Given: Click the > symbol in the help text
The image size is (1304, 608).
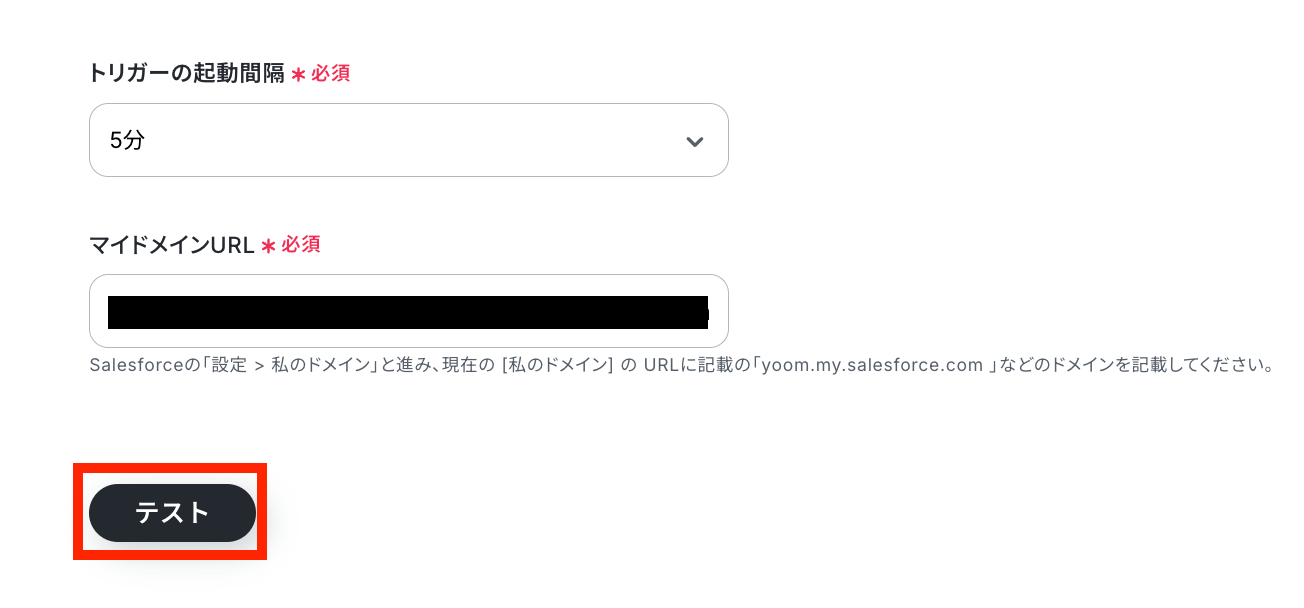Looking at the screenshot, I should 258,365.
